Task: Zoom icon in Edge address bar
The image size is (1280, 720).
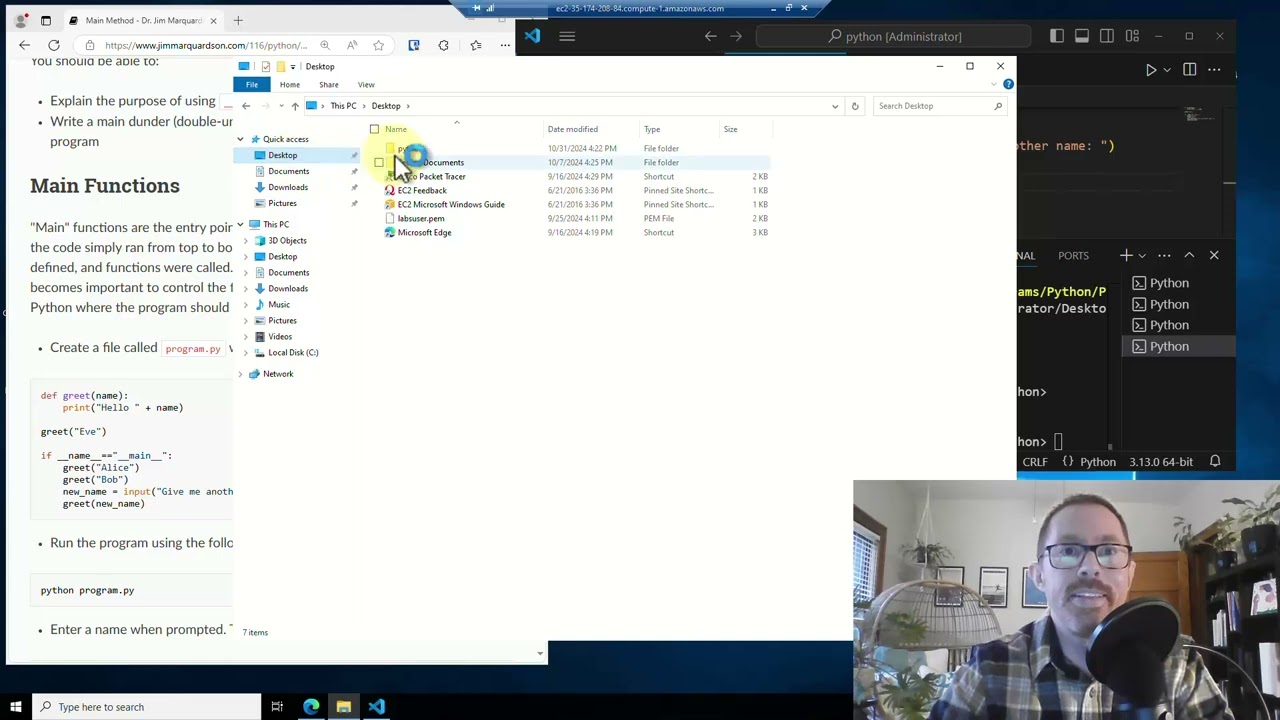Action: [x=325, y=45]
